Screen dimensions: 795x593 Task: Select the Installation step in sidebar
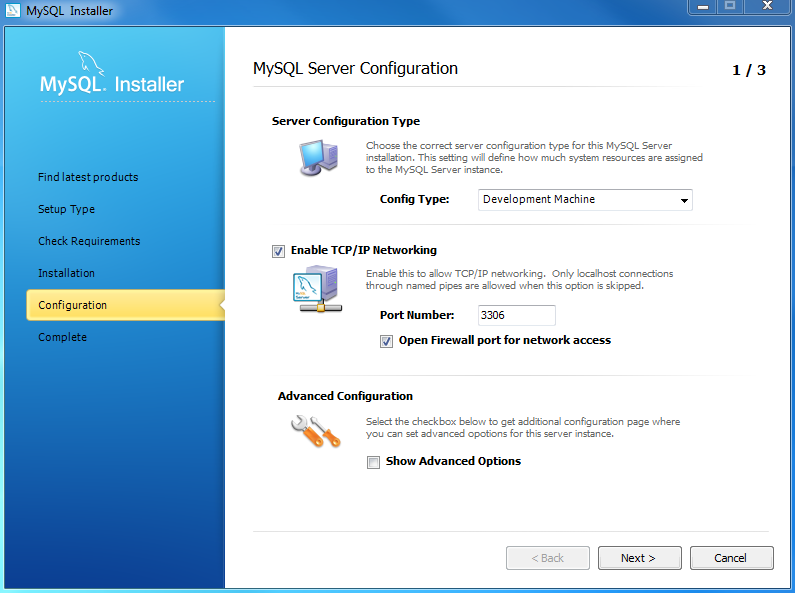click(66, 273)
